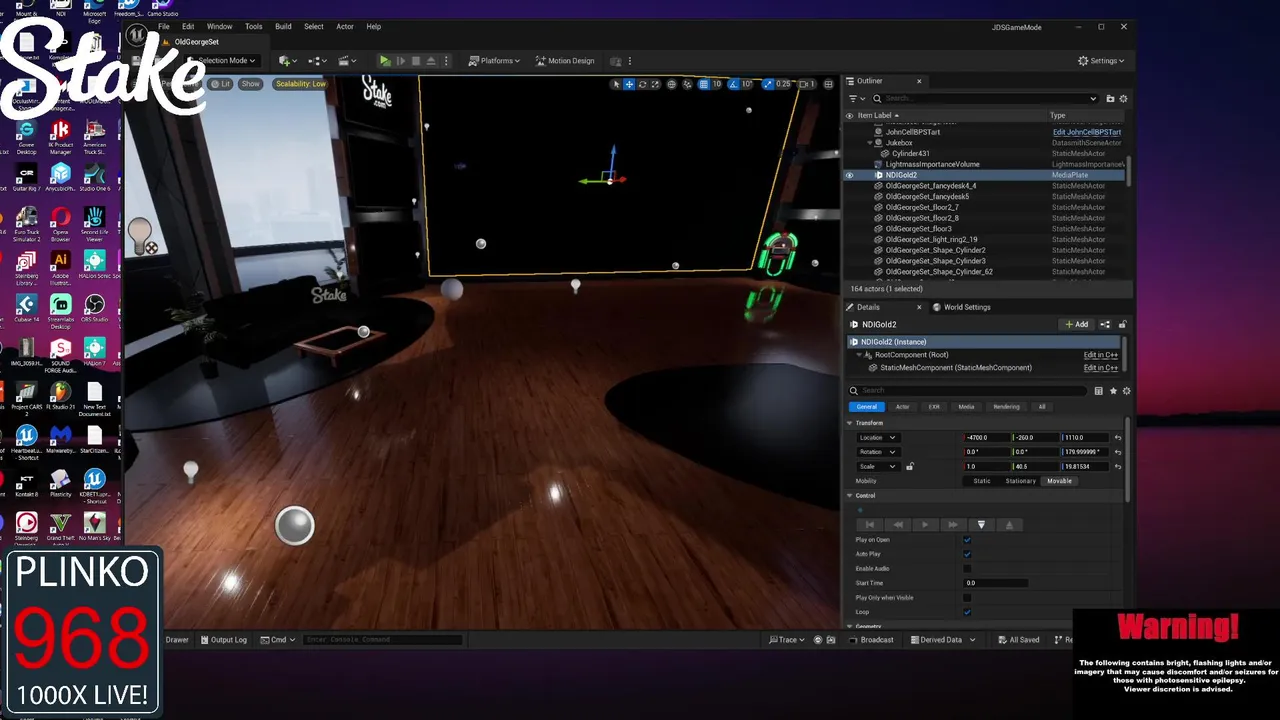Viewport: 1280px width, 720px height.
Task: Open the Blueprint/add script icon beside Add
Action: (1105, 325)
